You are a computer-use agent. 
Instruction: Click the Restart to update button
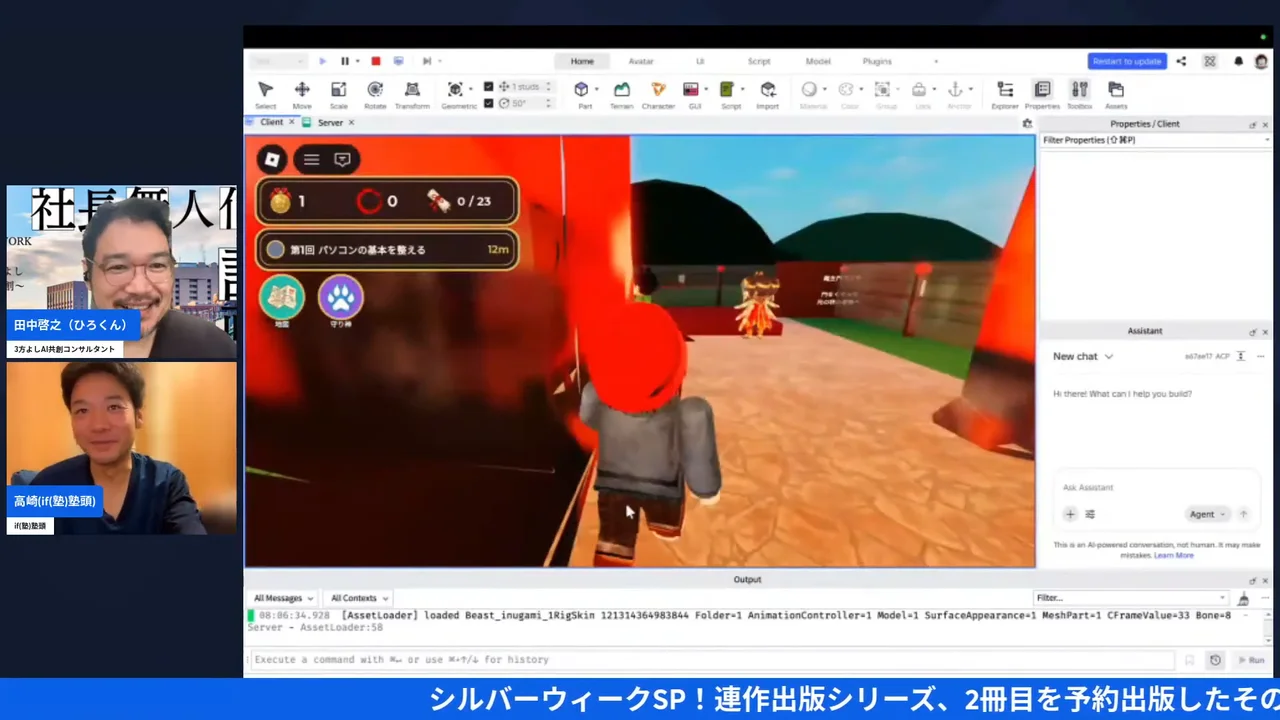[x=1127, y=61]
